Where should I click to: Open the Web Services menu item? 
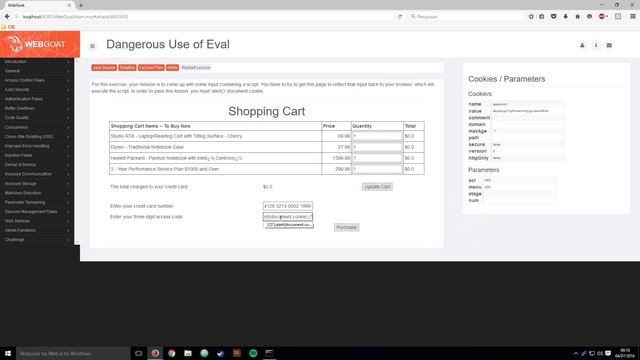click(37, 221)
